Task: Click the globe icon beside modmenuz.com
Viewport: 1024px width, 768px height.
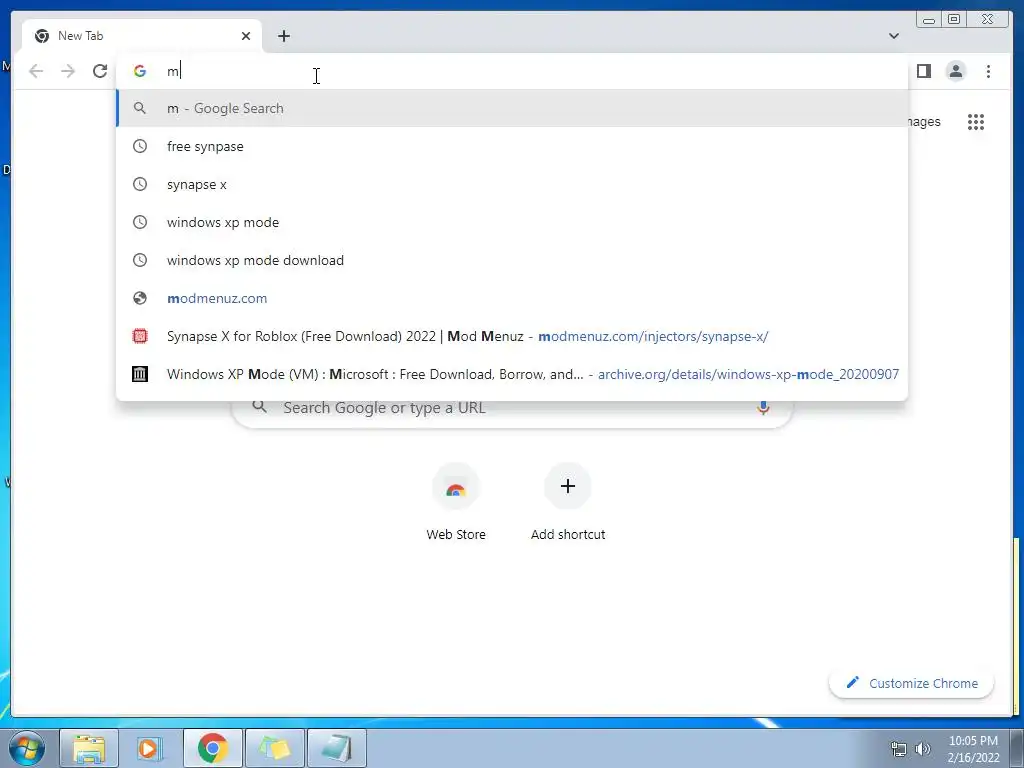Action: click(140, 298)
